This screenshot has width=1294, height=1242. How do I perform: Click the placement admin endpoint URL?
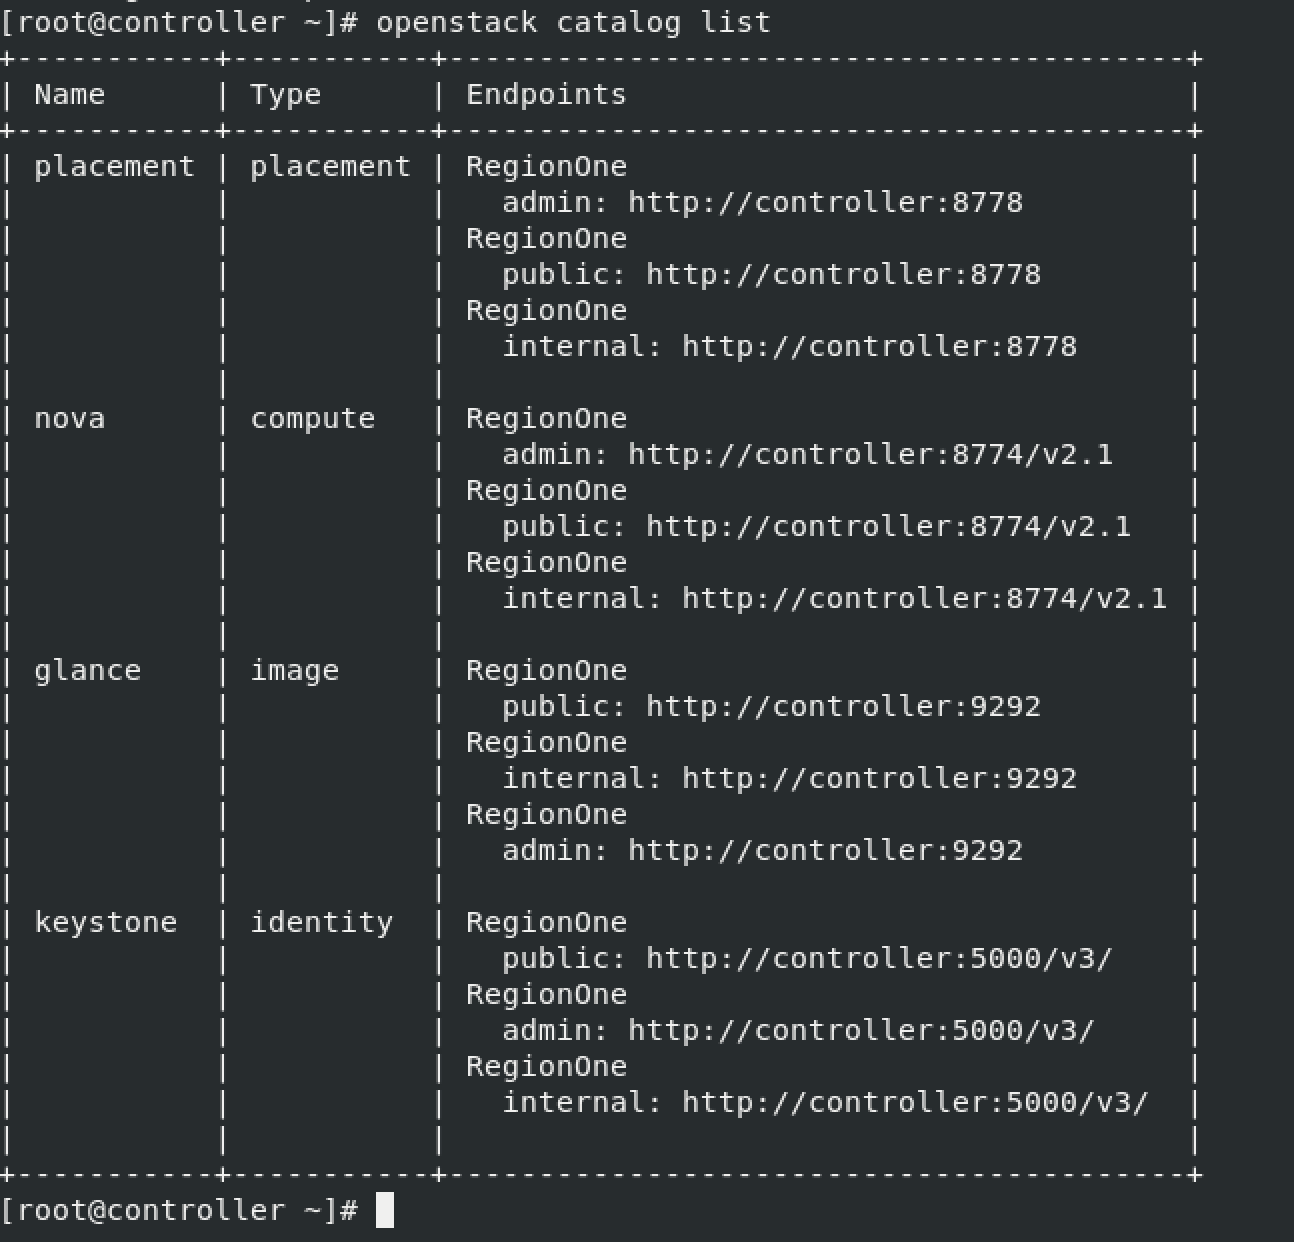825,203
